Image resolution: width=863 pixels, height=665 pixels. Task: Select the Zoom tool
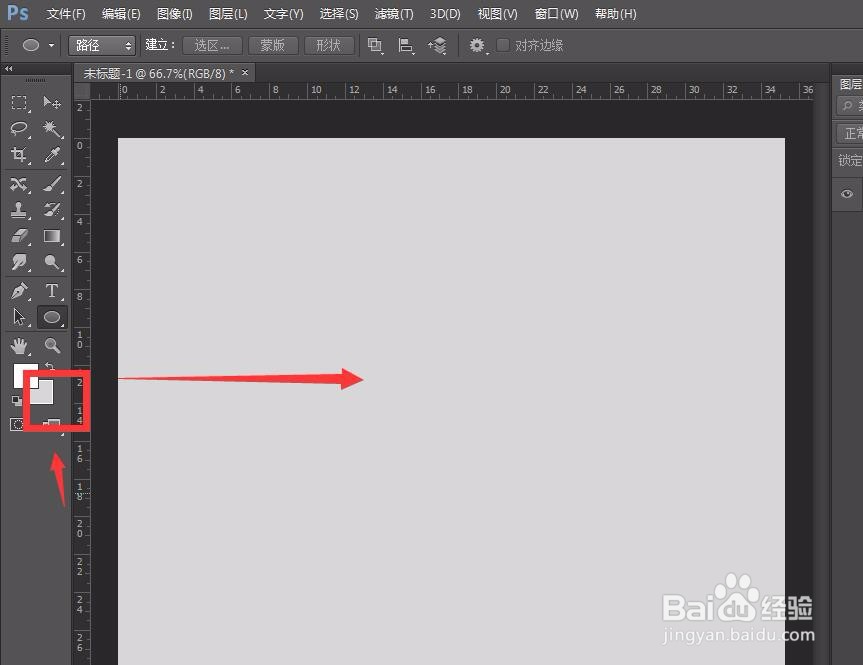pos(52,347)
